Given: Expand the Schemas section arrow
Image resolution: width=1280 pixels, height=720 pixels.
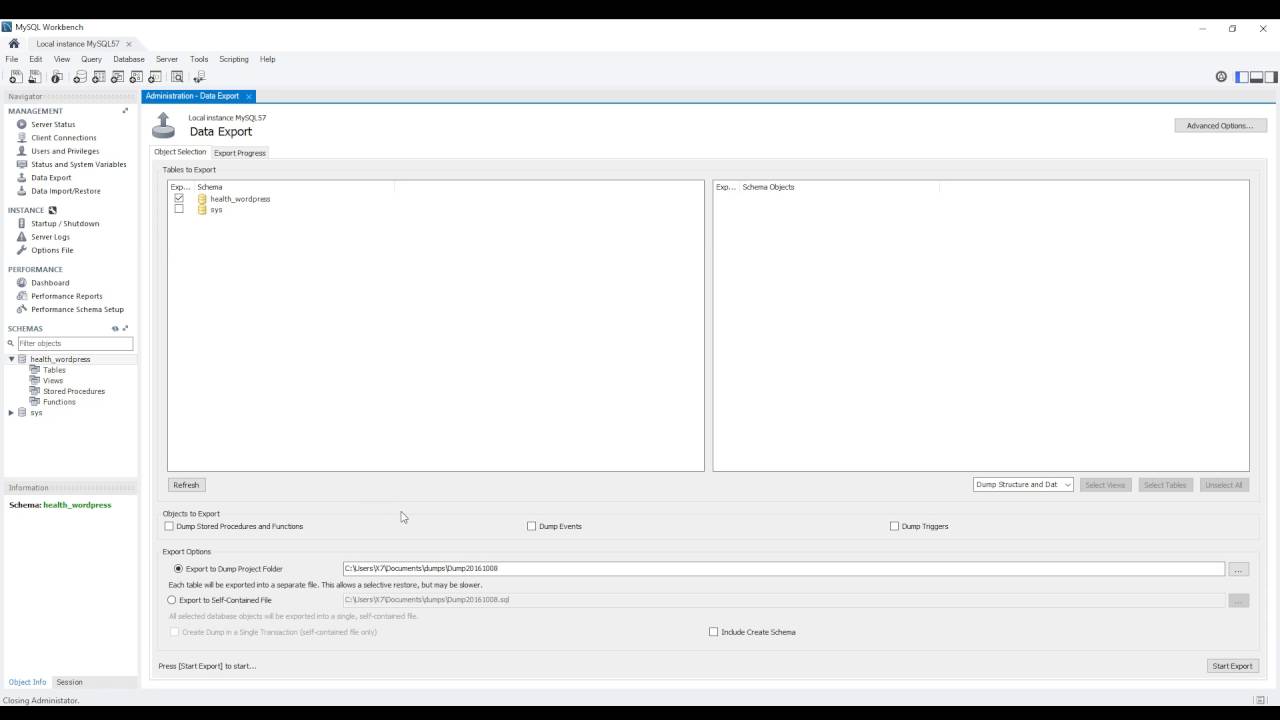Looking at the screenshot, I should pos(125,329).
